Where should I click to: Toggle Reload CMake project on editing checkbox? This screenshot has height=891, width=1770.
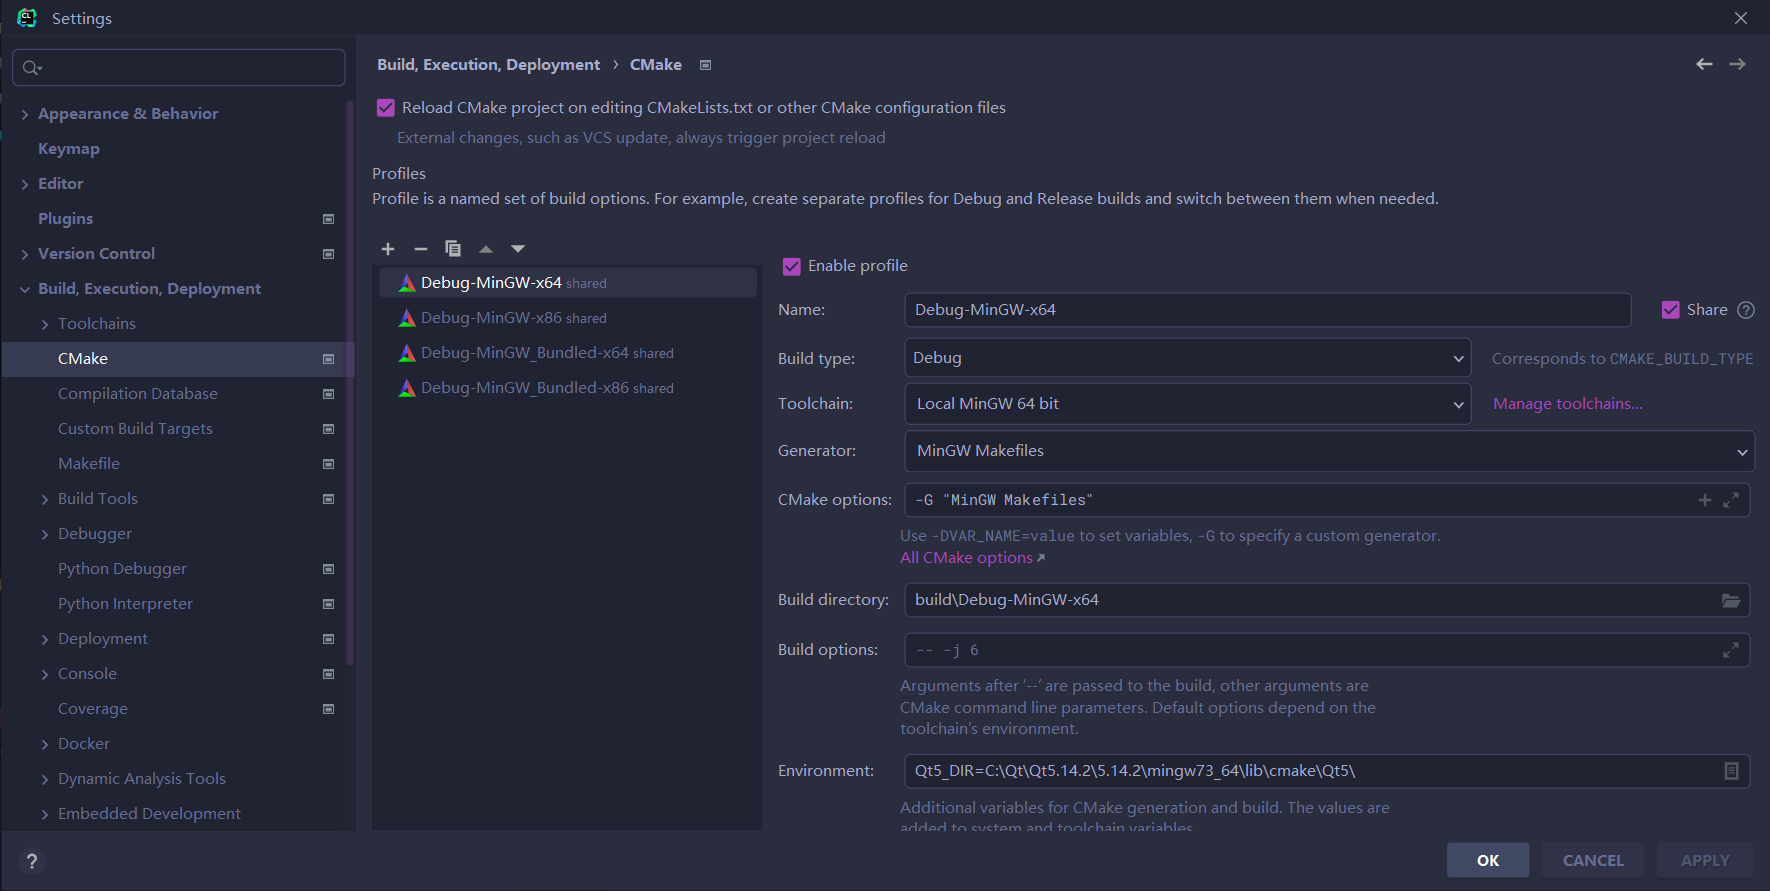click(386, 108)
